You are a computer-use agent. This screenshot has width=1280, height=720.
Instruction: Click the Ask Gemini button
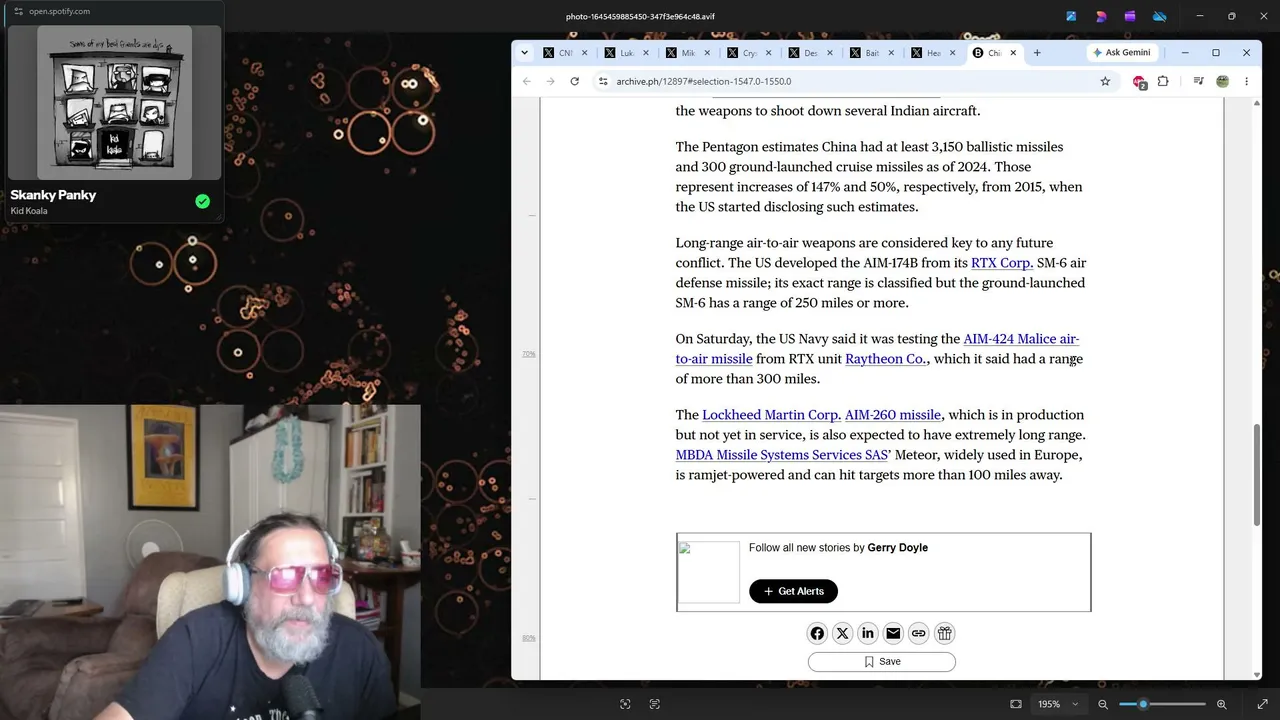(x=1121, y=53)
